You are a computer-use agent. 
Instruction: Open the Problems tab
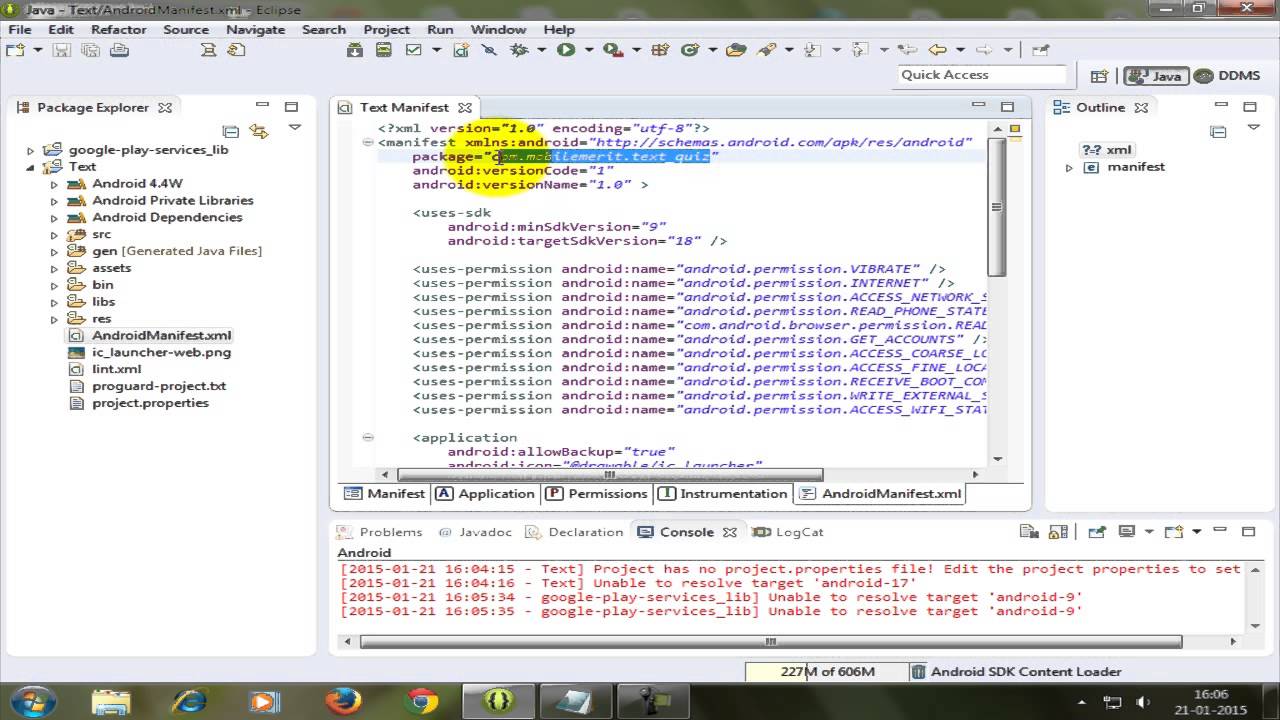[x=381, y=532]
